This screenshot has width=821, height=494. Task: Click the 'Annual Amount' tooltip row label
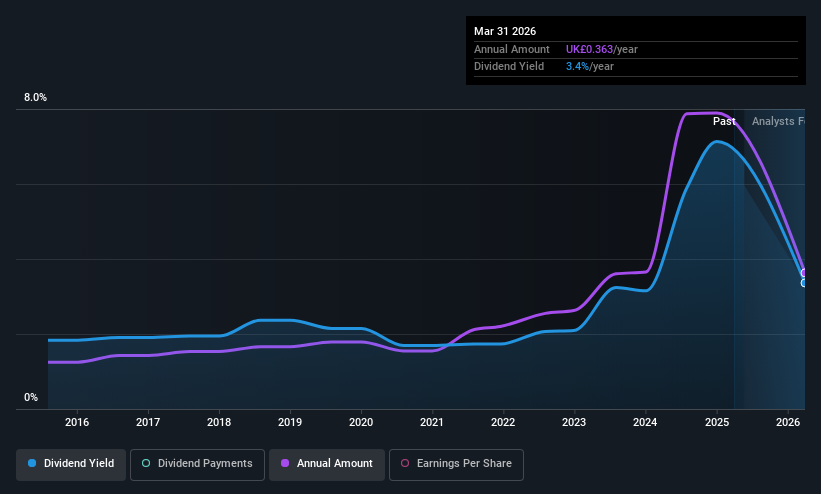(512, 49)
